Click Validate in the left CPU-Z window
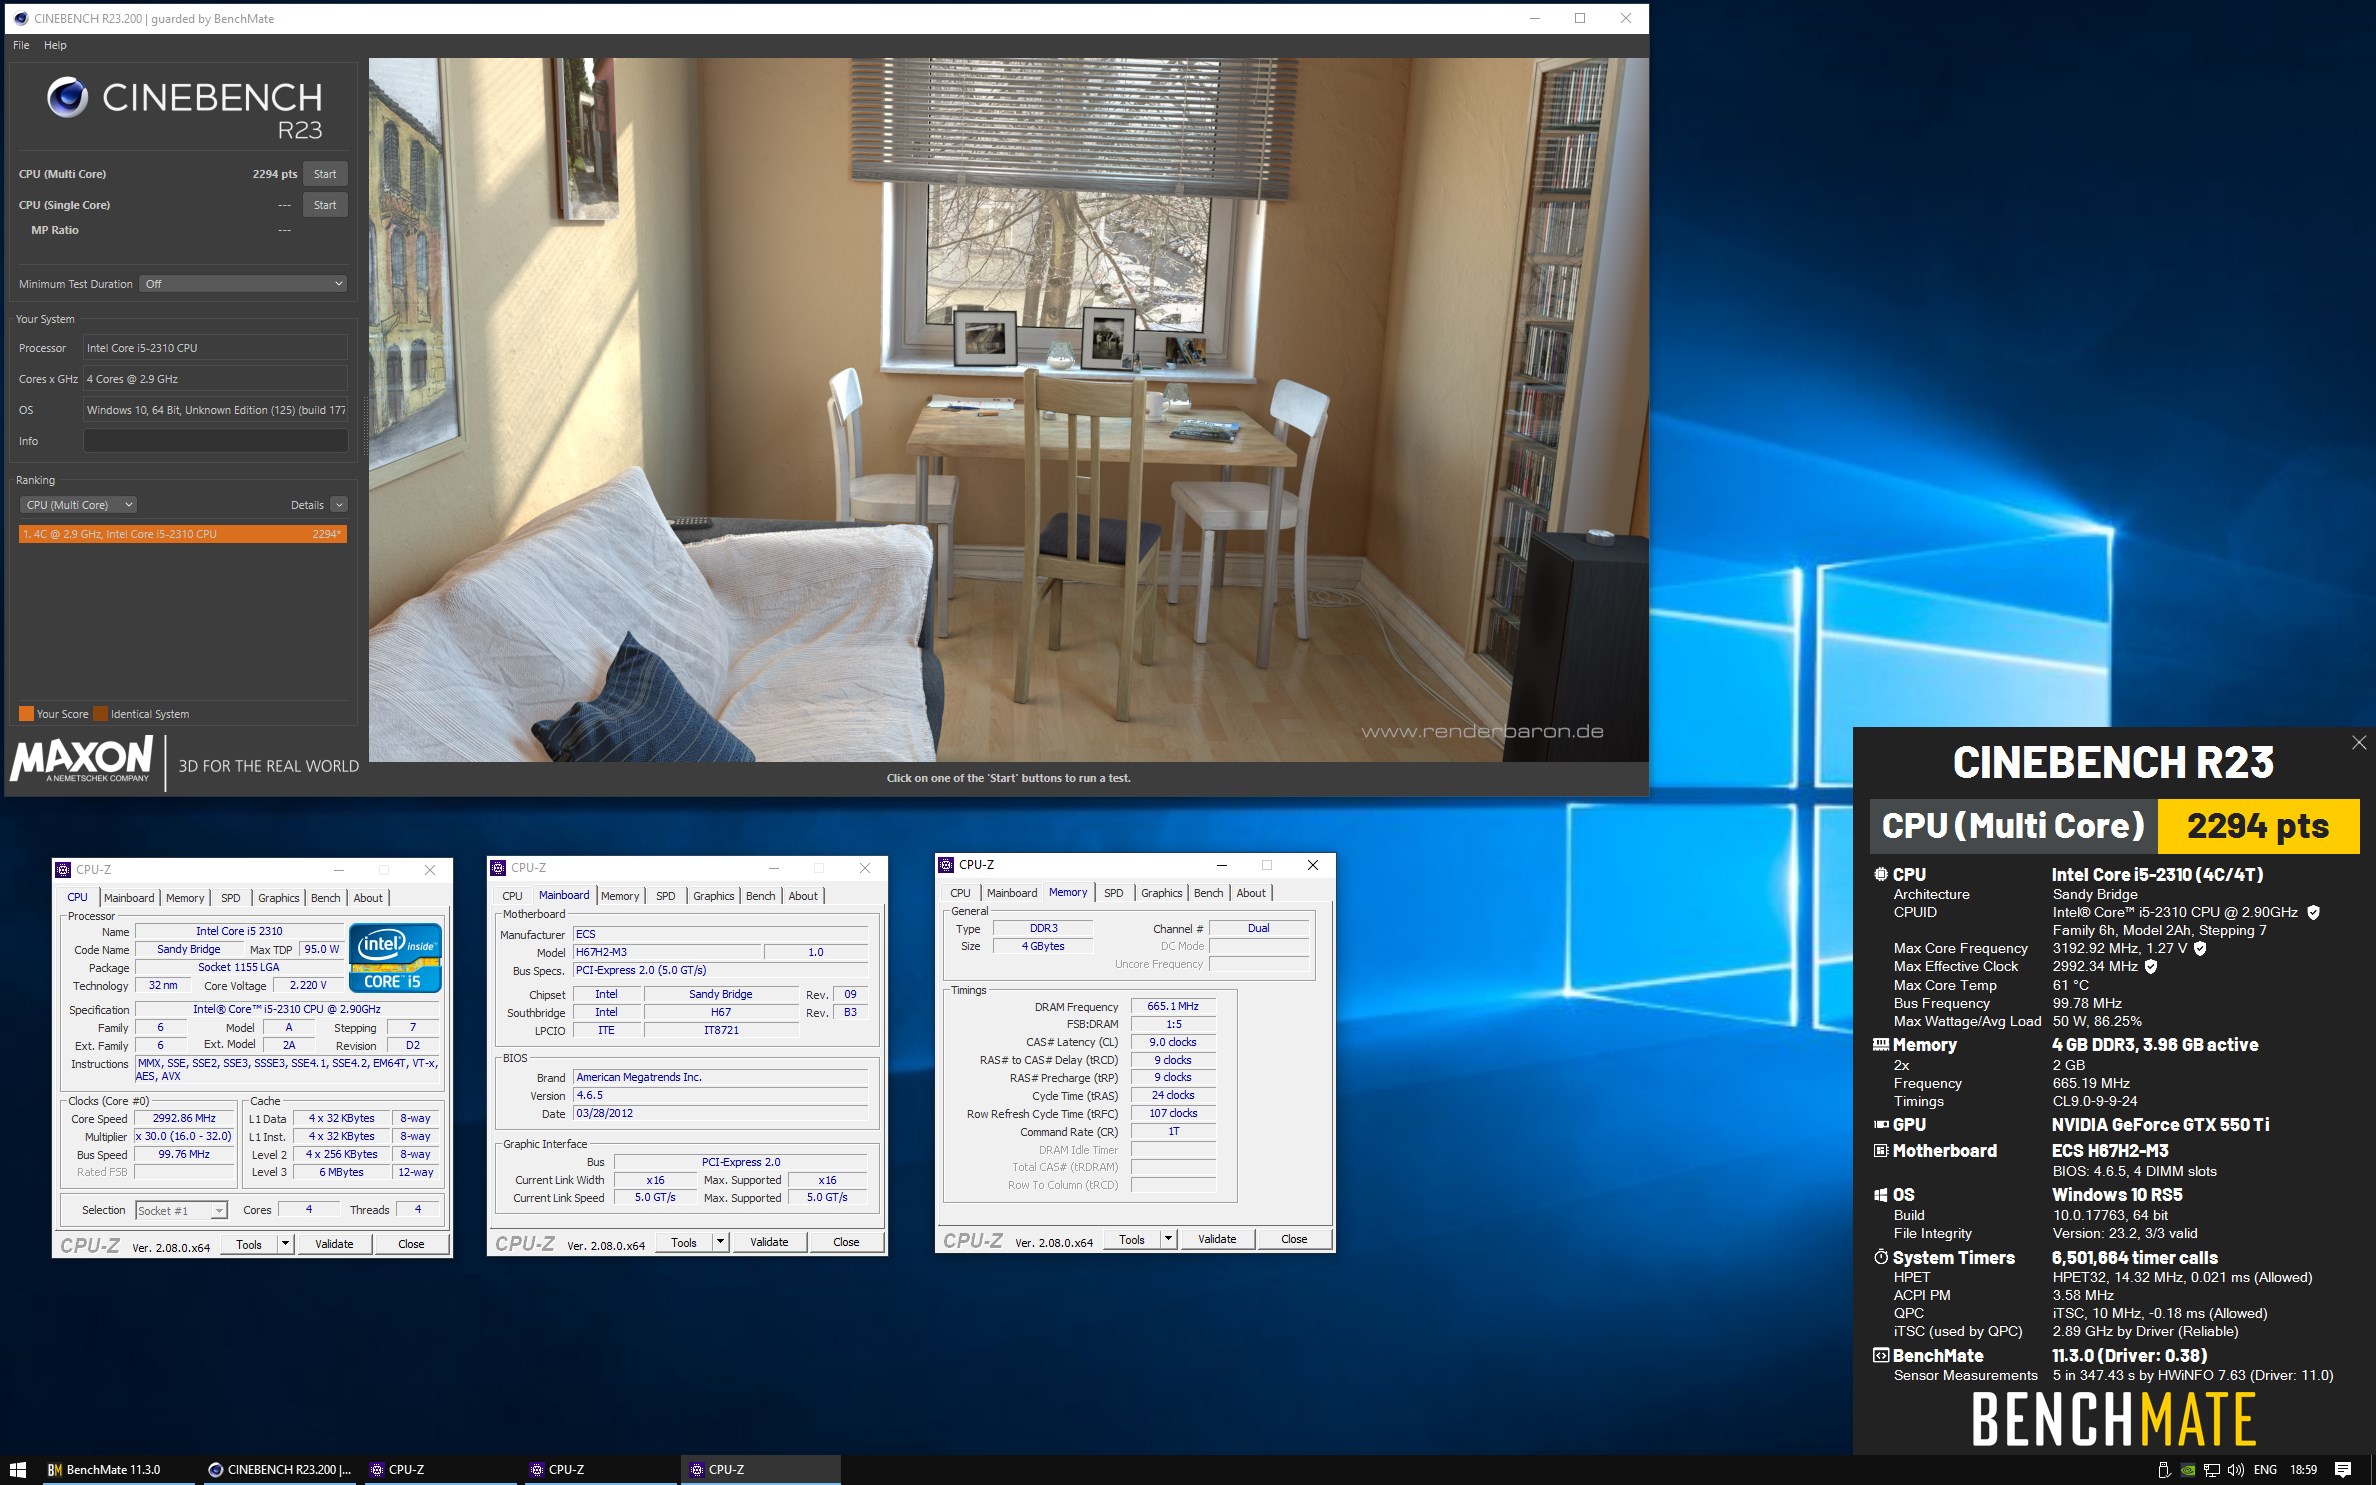This screenshot has height=1485, width=2376. [x=334, y=1244]
